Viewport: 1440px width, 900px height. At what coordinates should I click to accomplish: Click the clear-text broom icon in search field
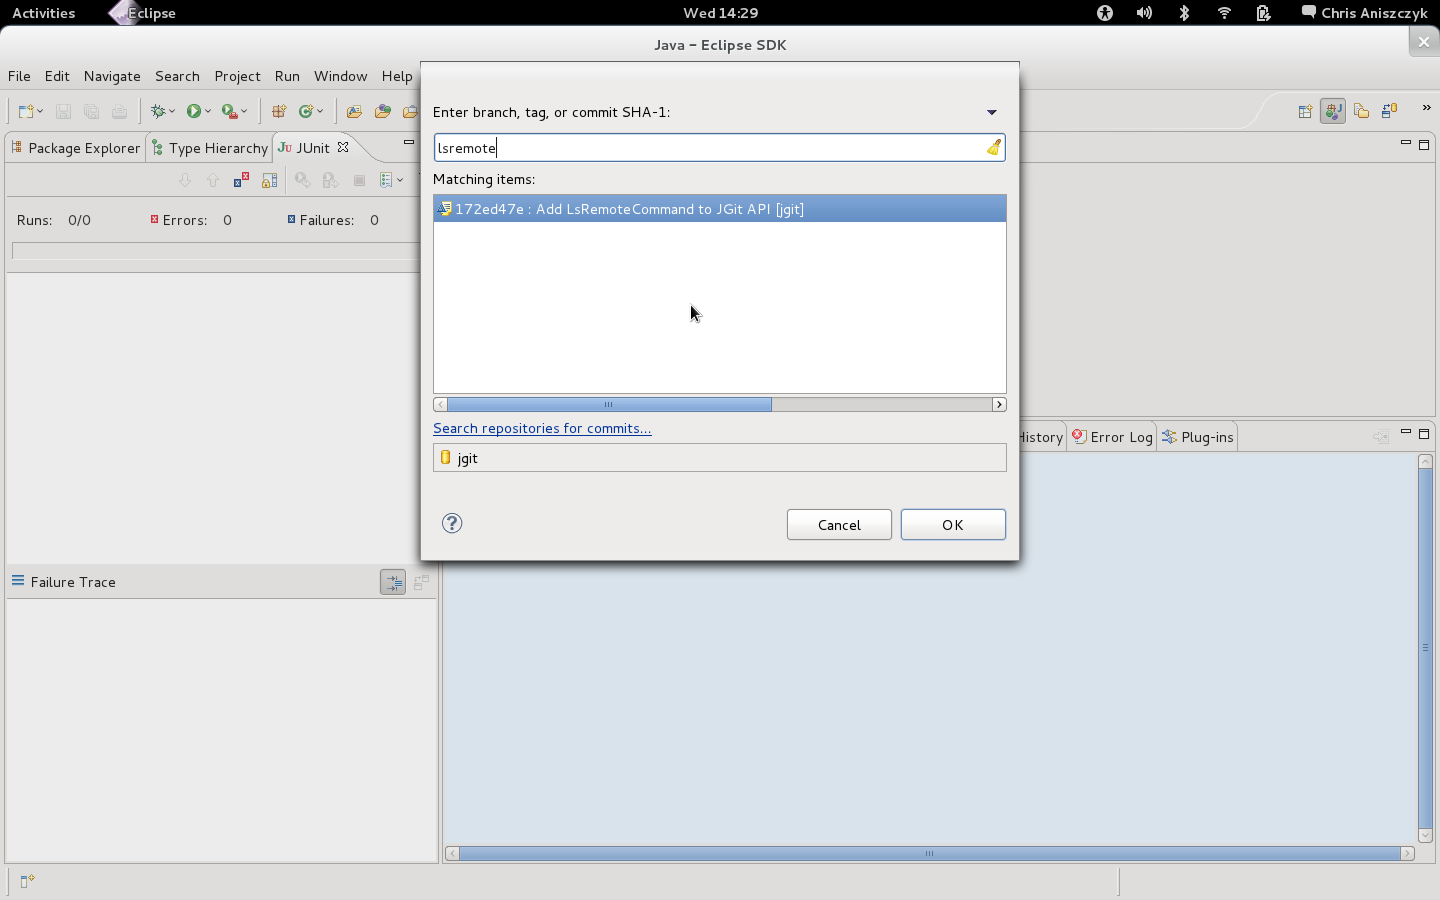click(x=993, y=147)
